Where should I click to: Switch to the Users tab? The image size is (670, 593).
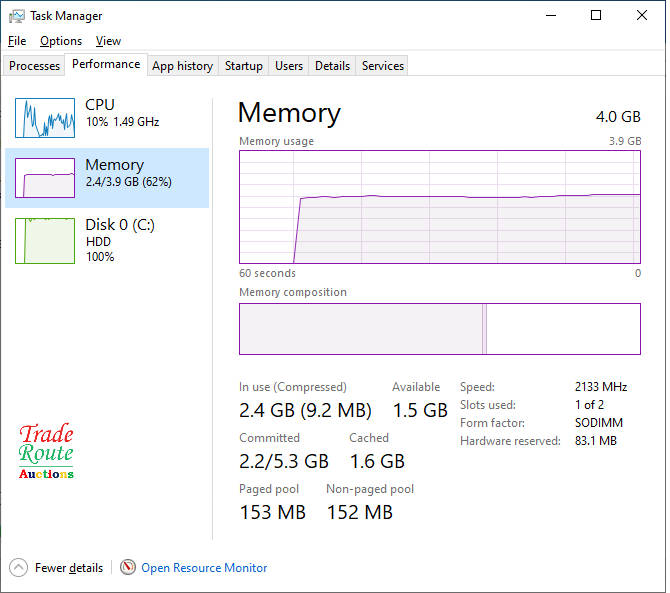coord(289,66)
